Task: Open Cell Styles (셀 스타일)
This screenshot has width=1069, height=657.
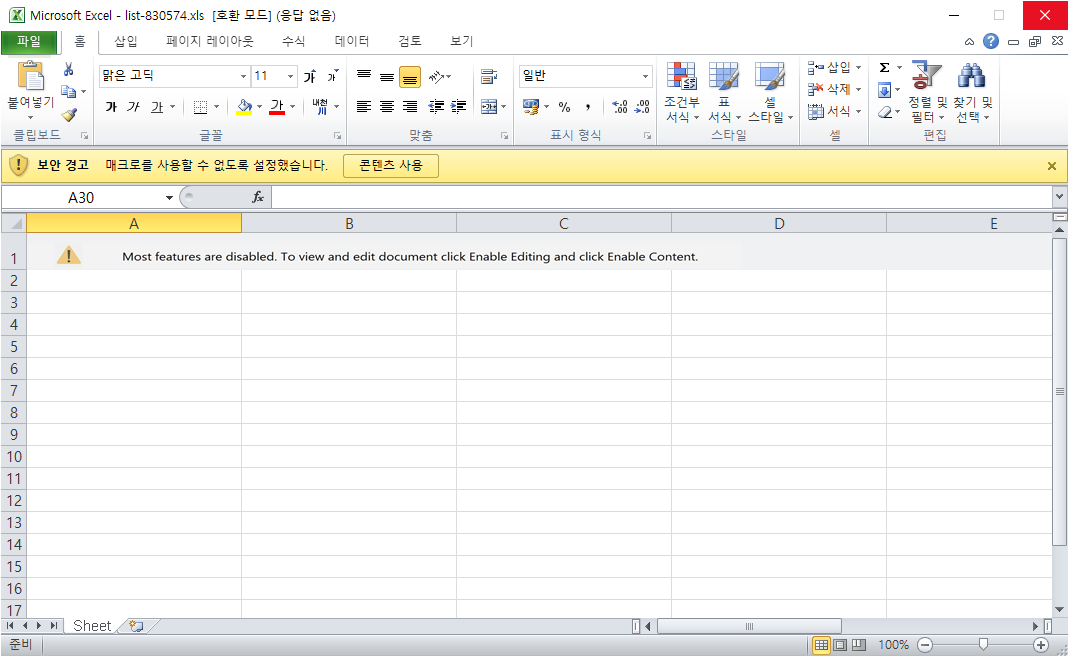Action: click(770, 92)
